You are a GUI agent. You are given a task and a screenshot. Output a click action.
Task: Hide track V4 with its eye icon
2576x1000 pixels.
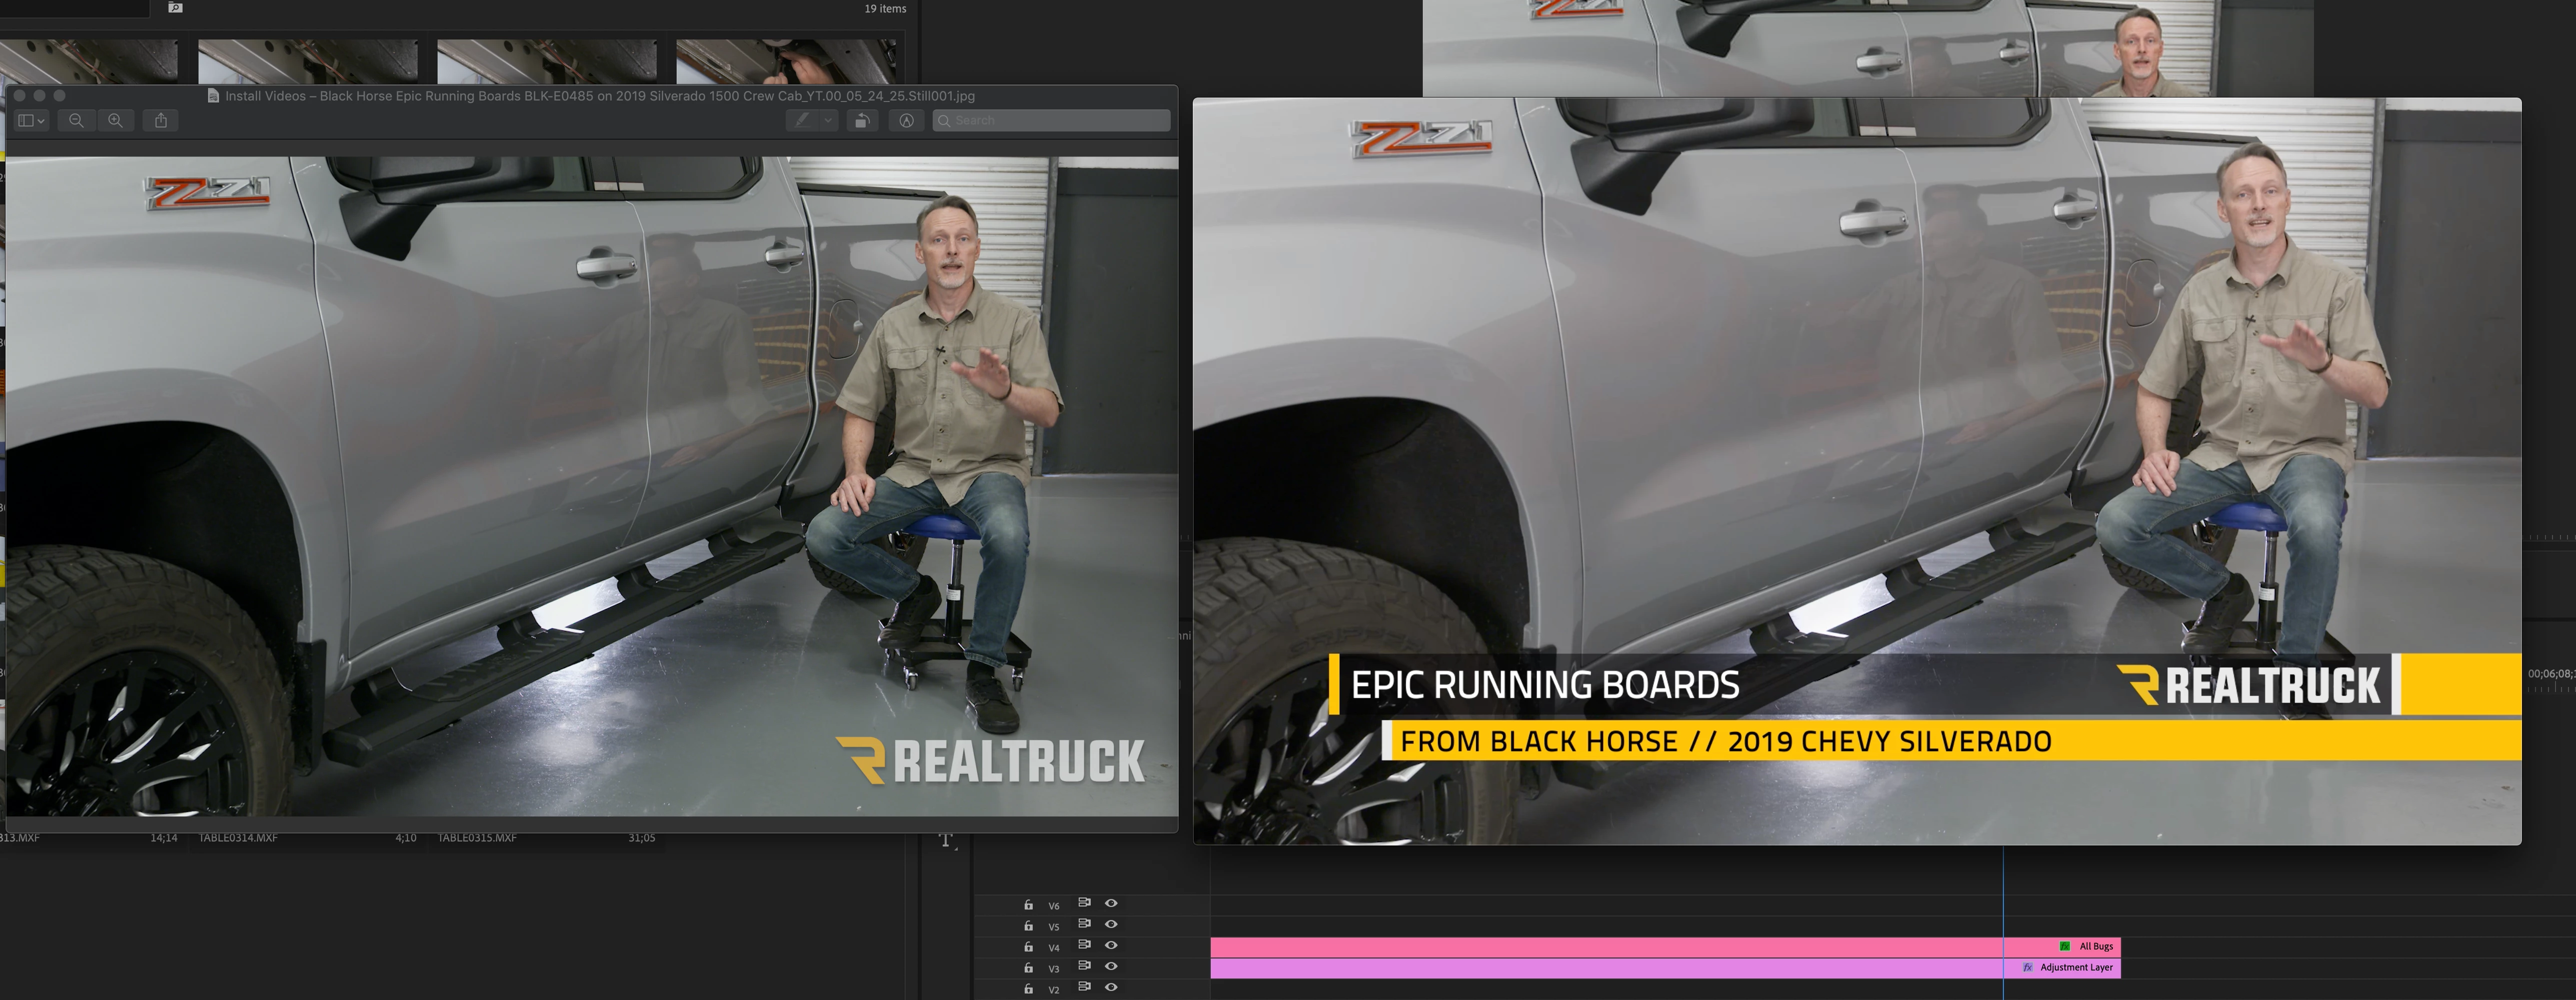pyautogui.click(x=1111, y=945)
